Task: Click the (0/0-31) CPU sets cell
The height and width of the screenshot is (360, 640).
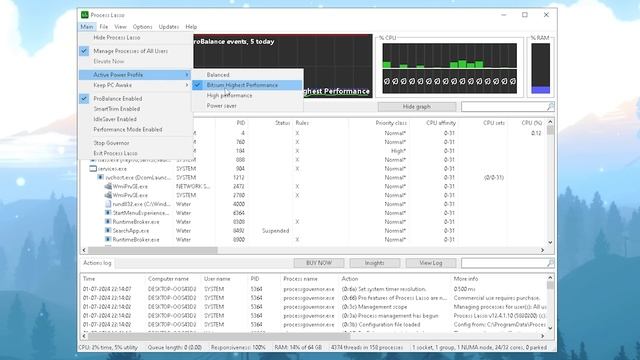Action: click(x=493, y=178)
